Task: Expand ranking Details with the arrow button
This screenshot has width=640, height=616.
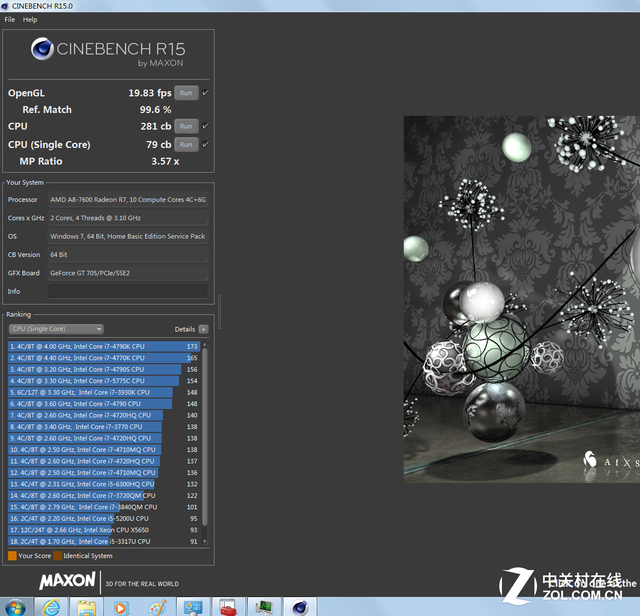Action: (203, 329)
